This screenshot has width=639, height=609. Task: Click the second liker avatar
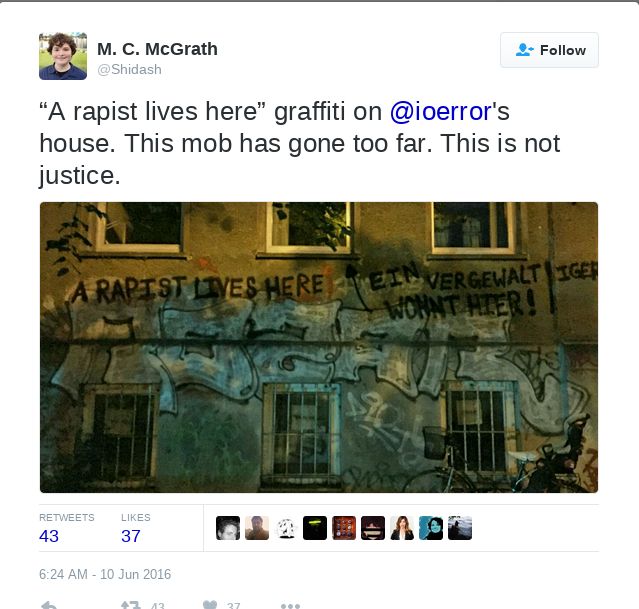[x=257, y=528]
